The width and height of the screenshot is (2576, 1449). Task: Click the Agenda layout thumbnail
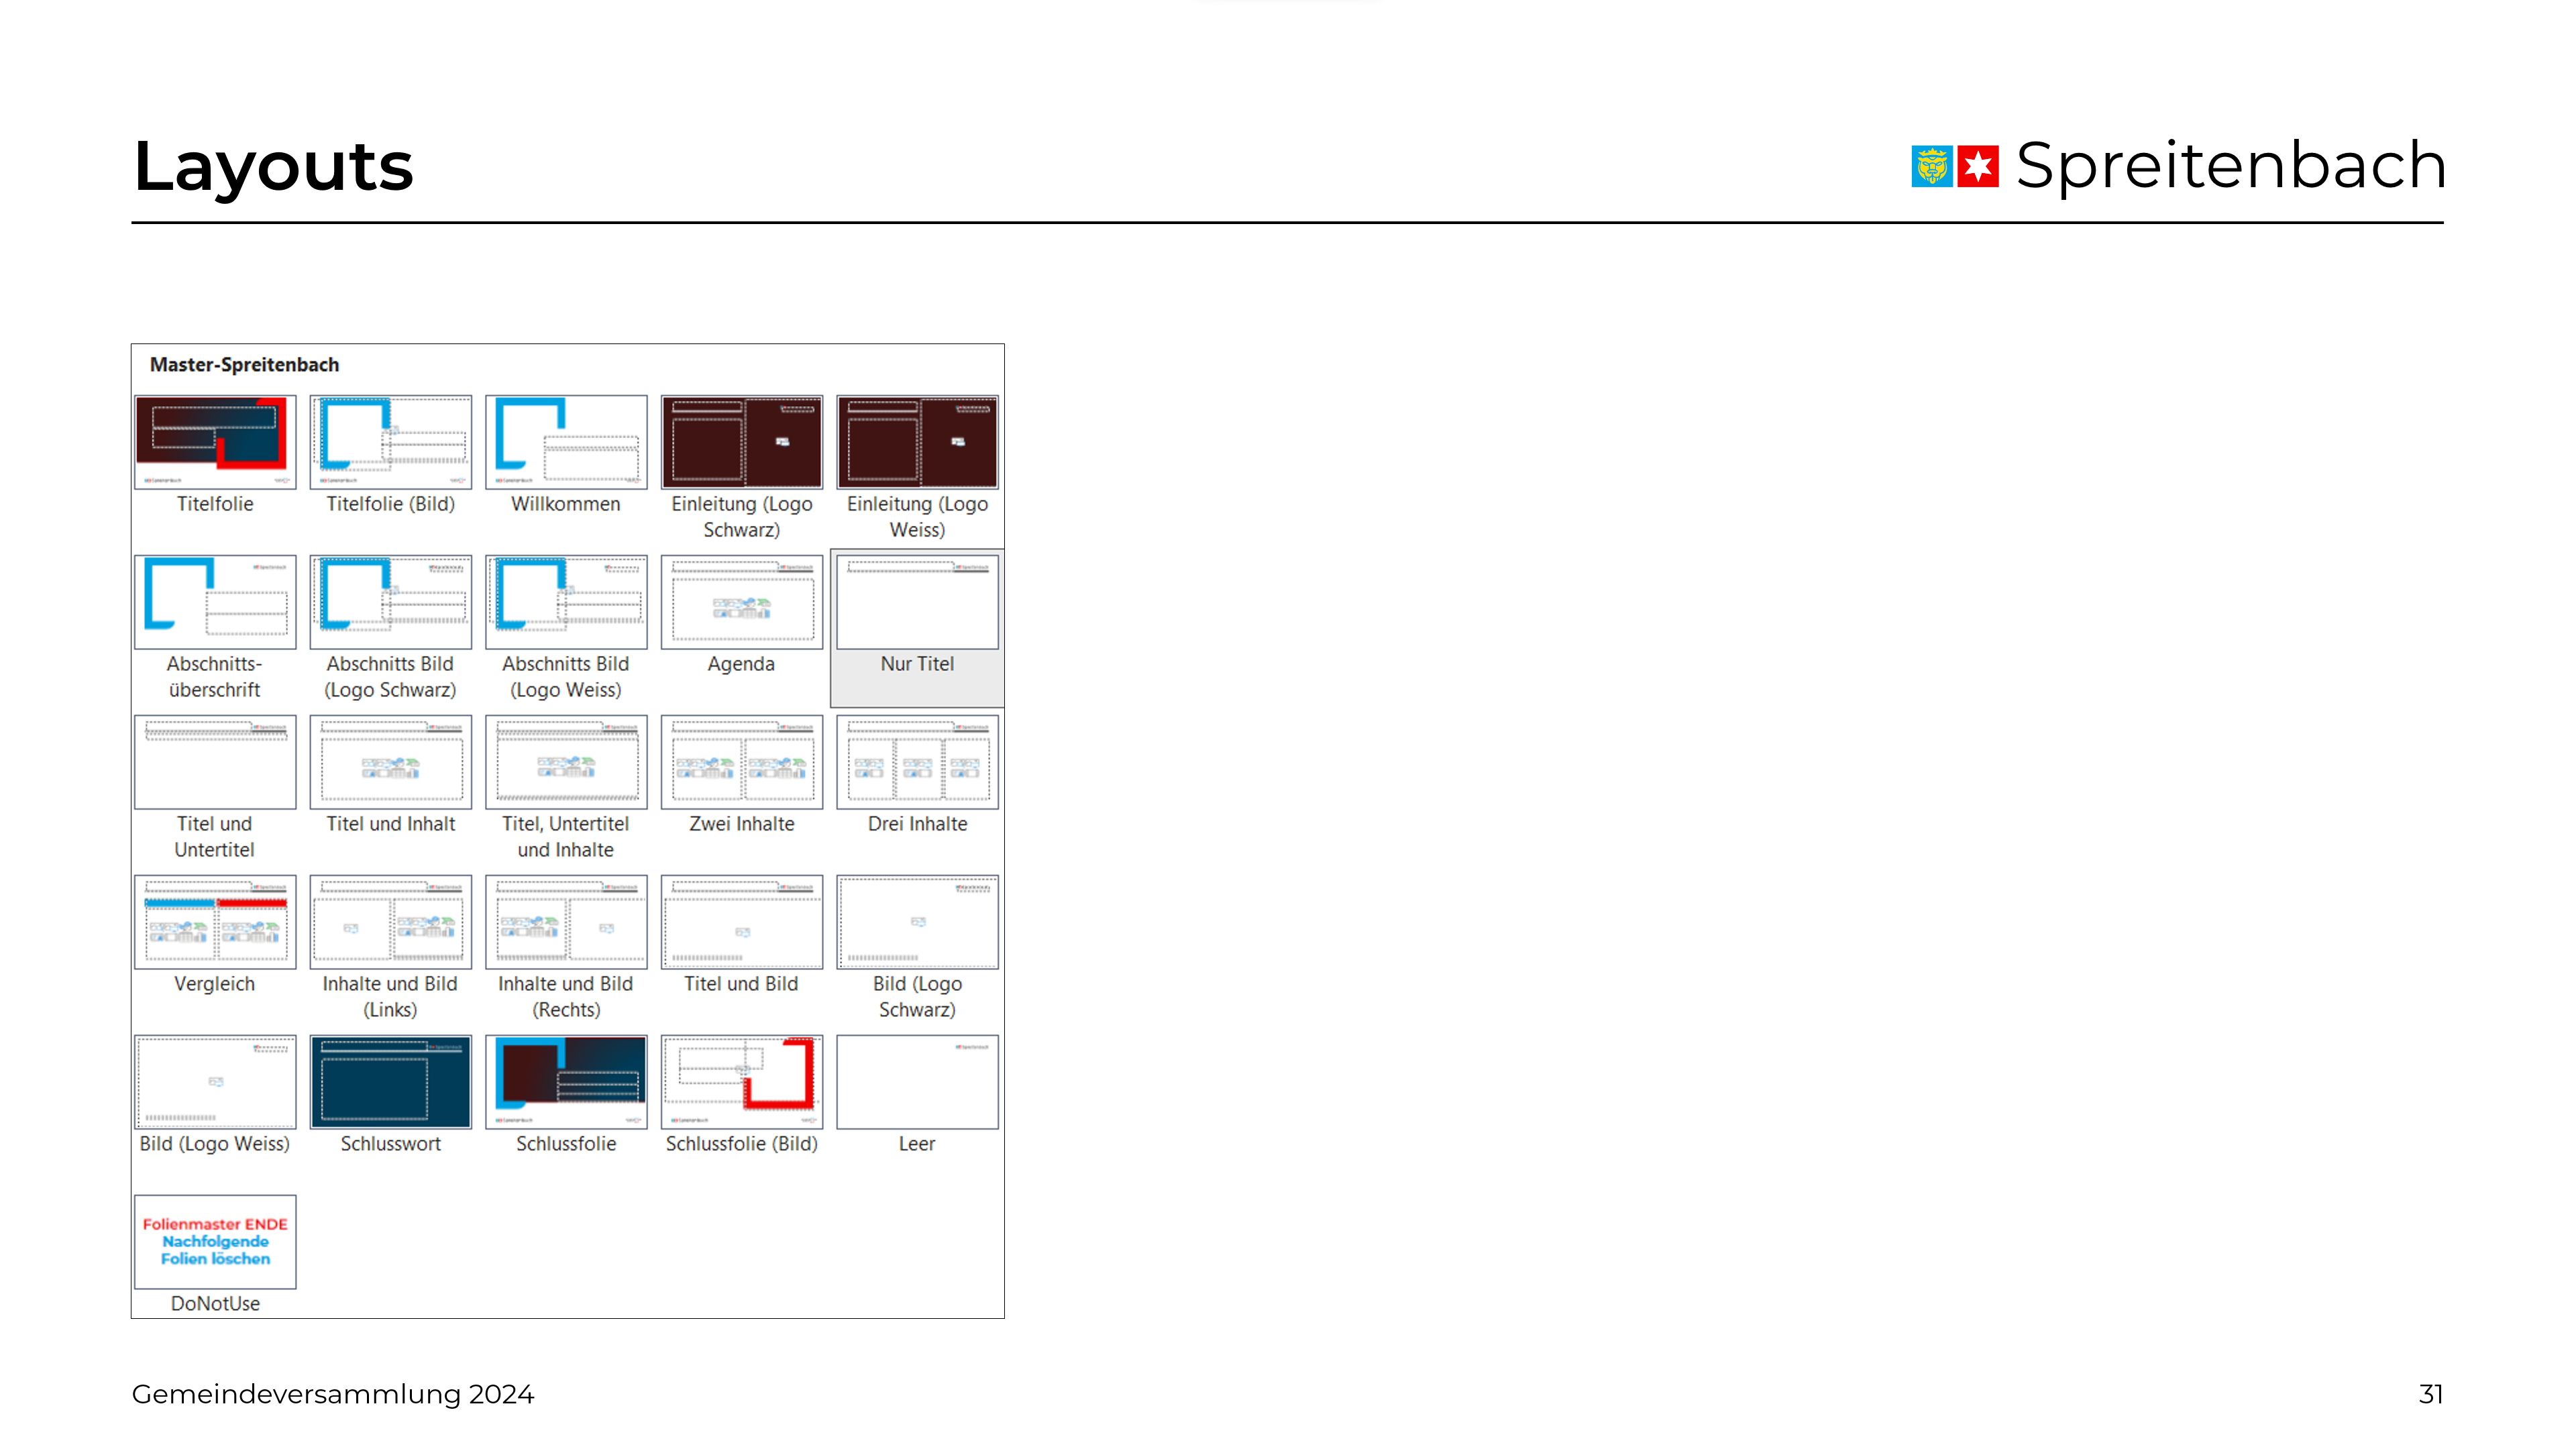pyautogui.click(x=741, y=602)
